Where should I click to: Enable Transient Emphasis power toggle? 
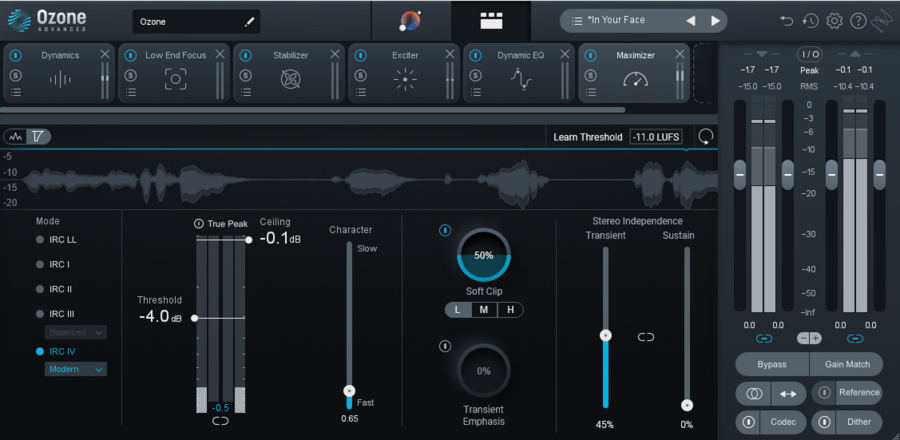(x=444, y=346)
